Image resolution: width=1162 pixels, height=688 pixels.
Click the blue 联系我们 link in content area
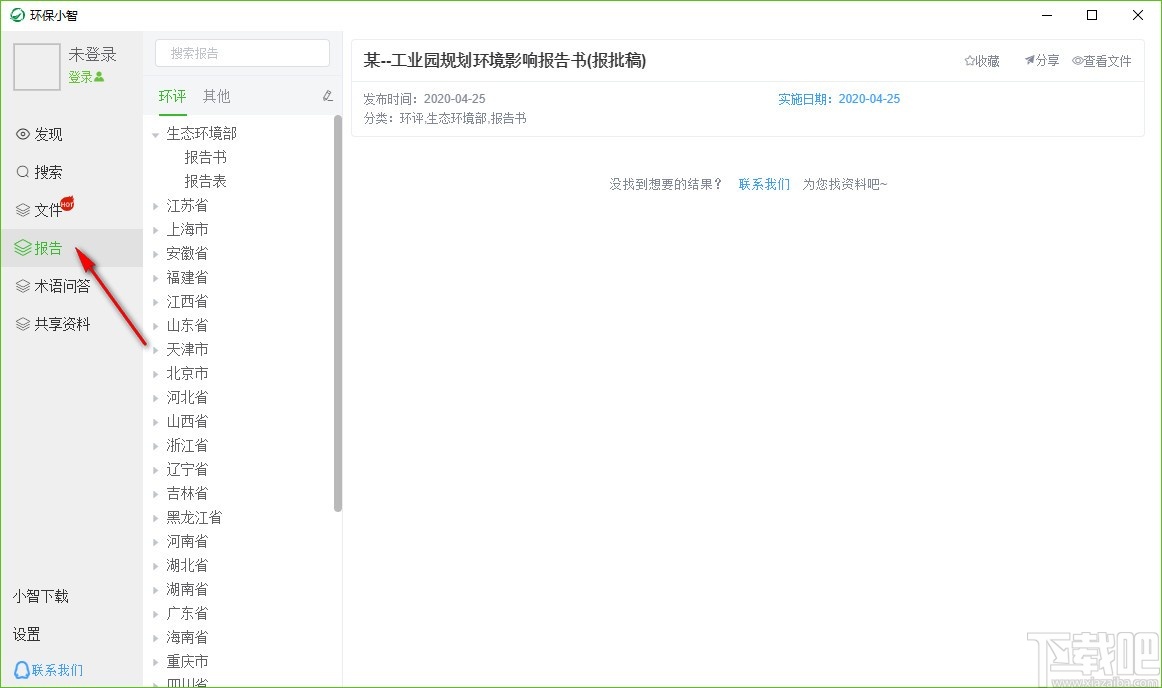tap(764, 184)
